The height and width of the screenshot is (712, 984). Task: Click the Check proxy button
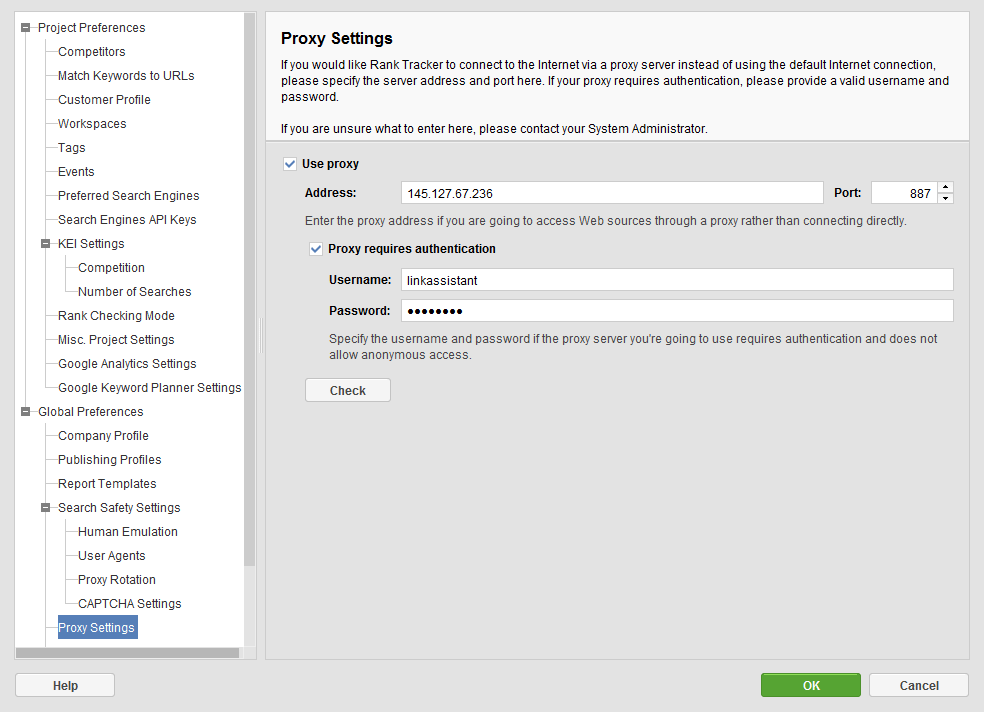pyautogui.click(x=348, y=390)
